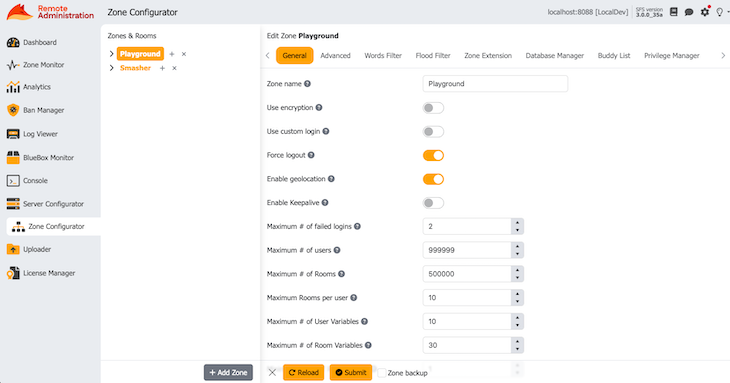Viewport: 730px width, 383px height.
Task: Open Zone Configurator in sidebar
Action: (54, 227)
